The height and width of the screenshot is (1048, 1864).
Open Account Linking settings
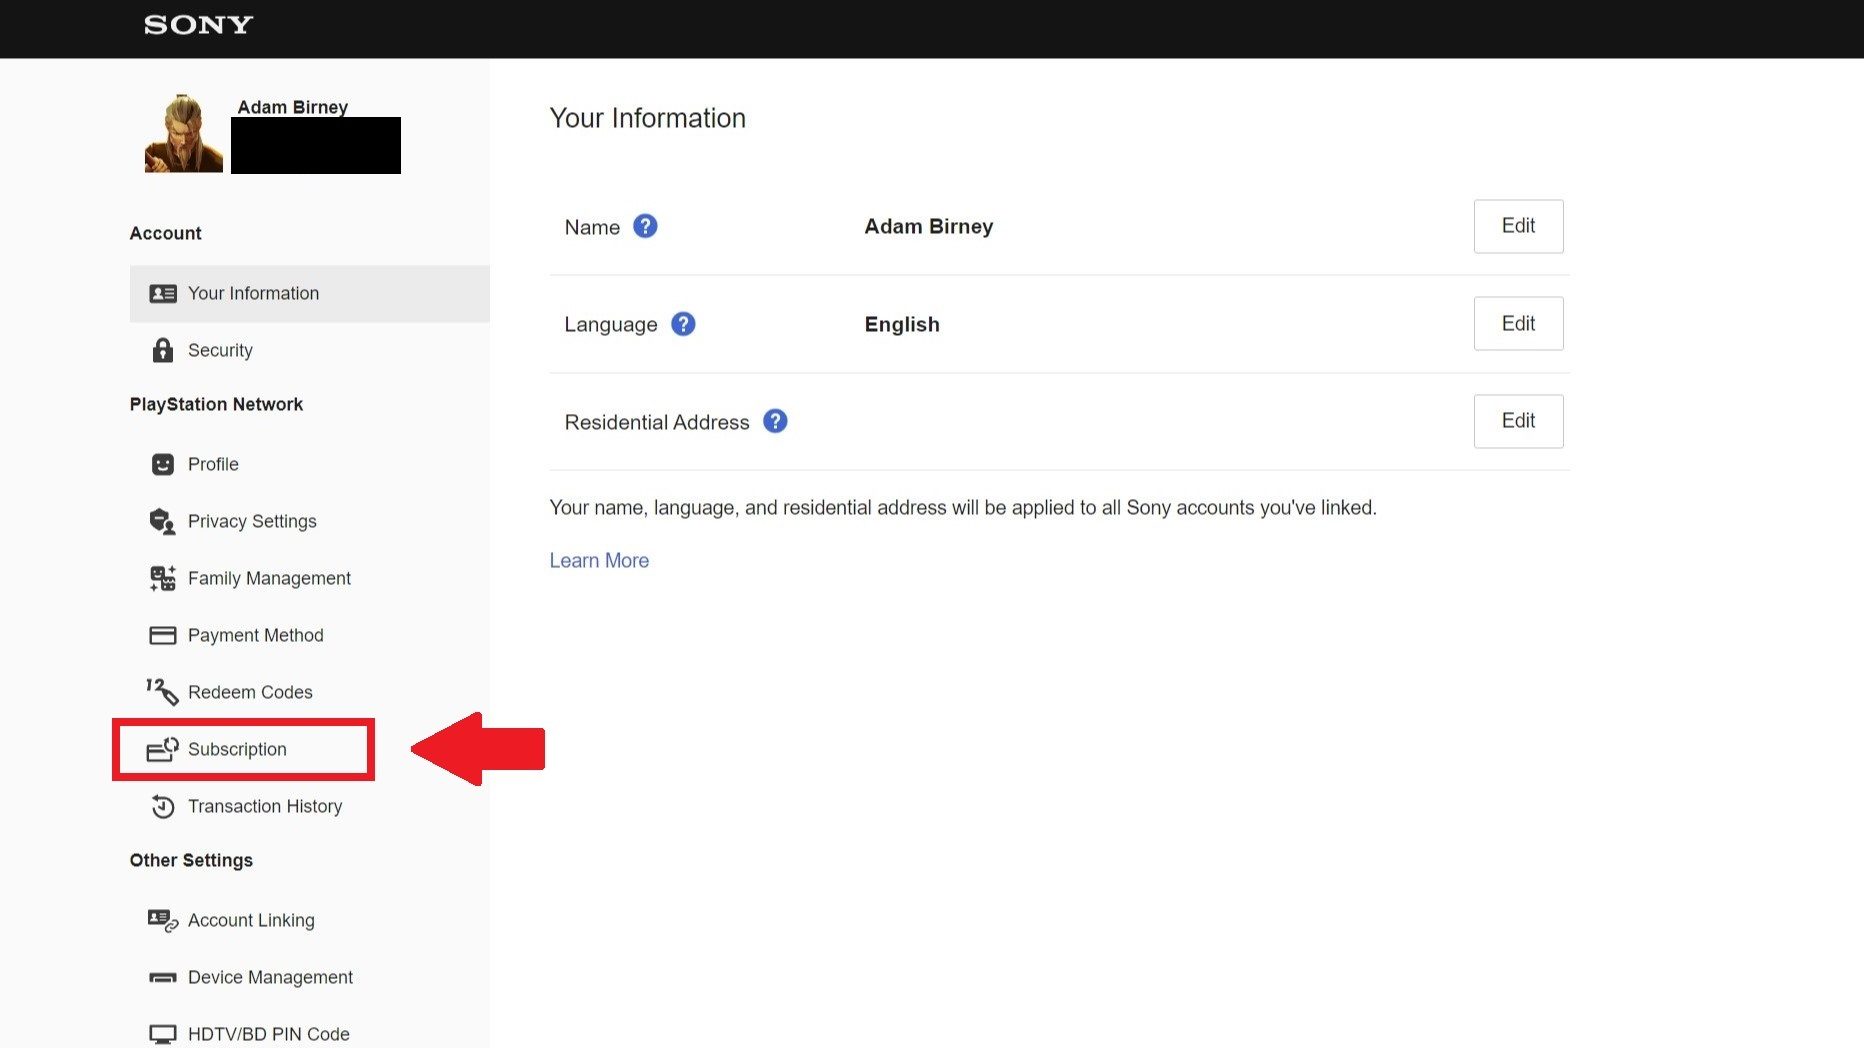pos(251,920)
